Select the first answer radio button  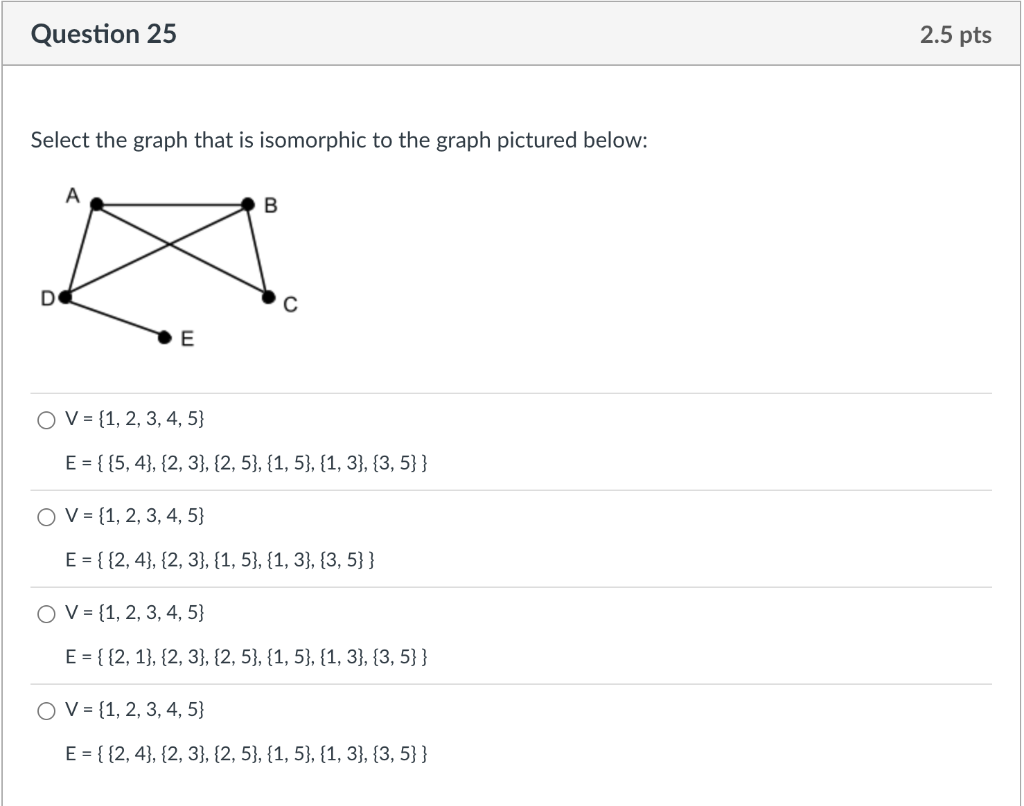click(x=46, y=420)
